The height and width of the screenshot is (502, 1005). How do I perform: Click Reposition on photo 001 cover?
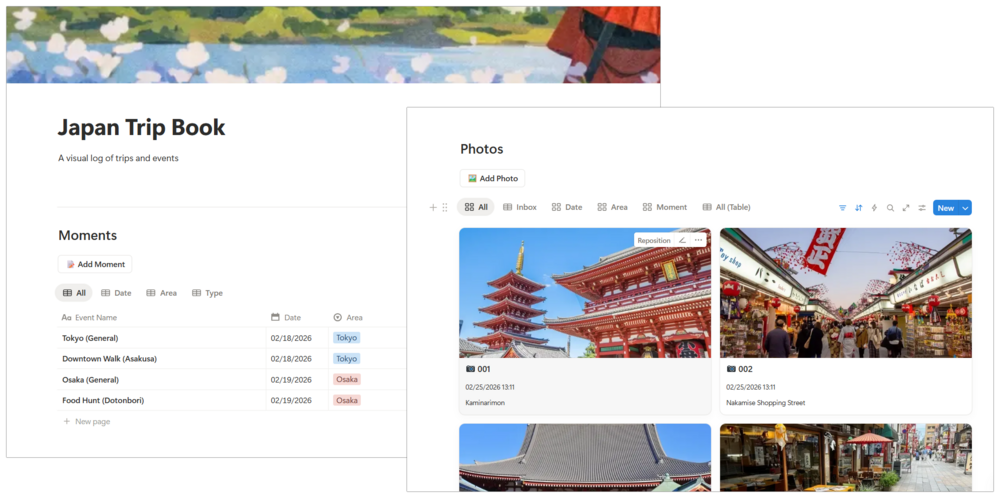pos(654,240)
